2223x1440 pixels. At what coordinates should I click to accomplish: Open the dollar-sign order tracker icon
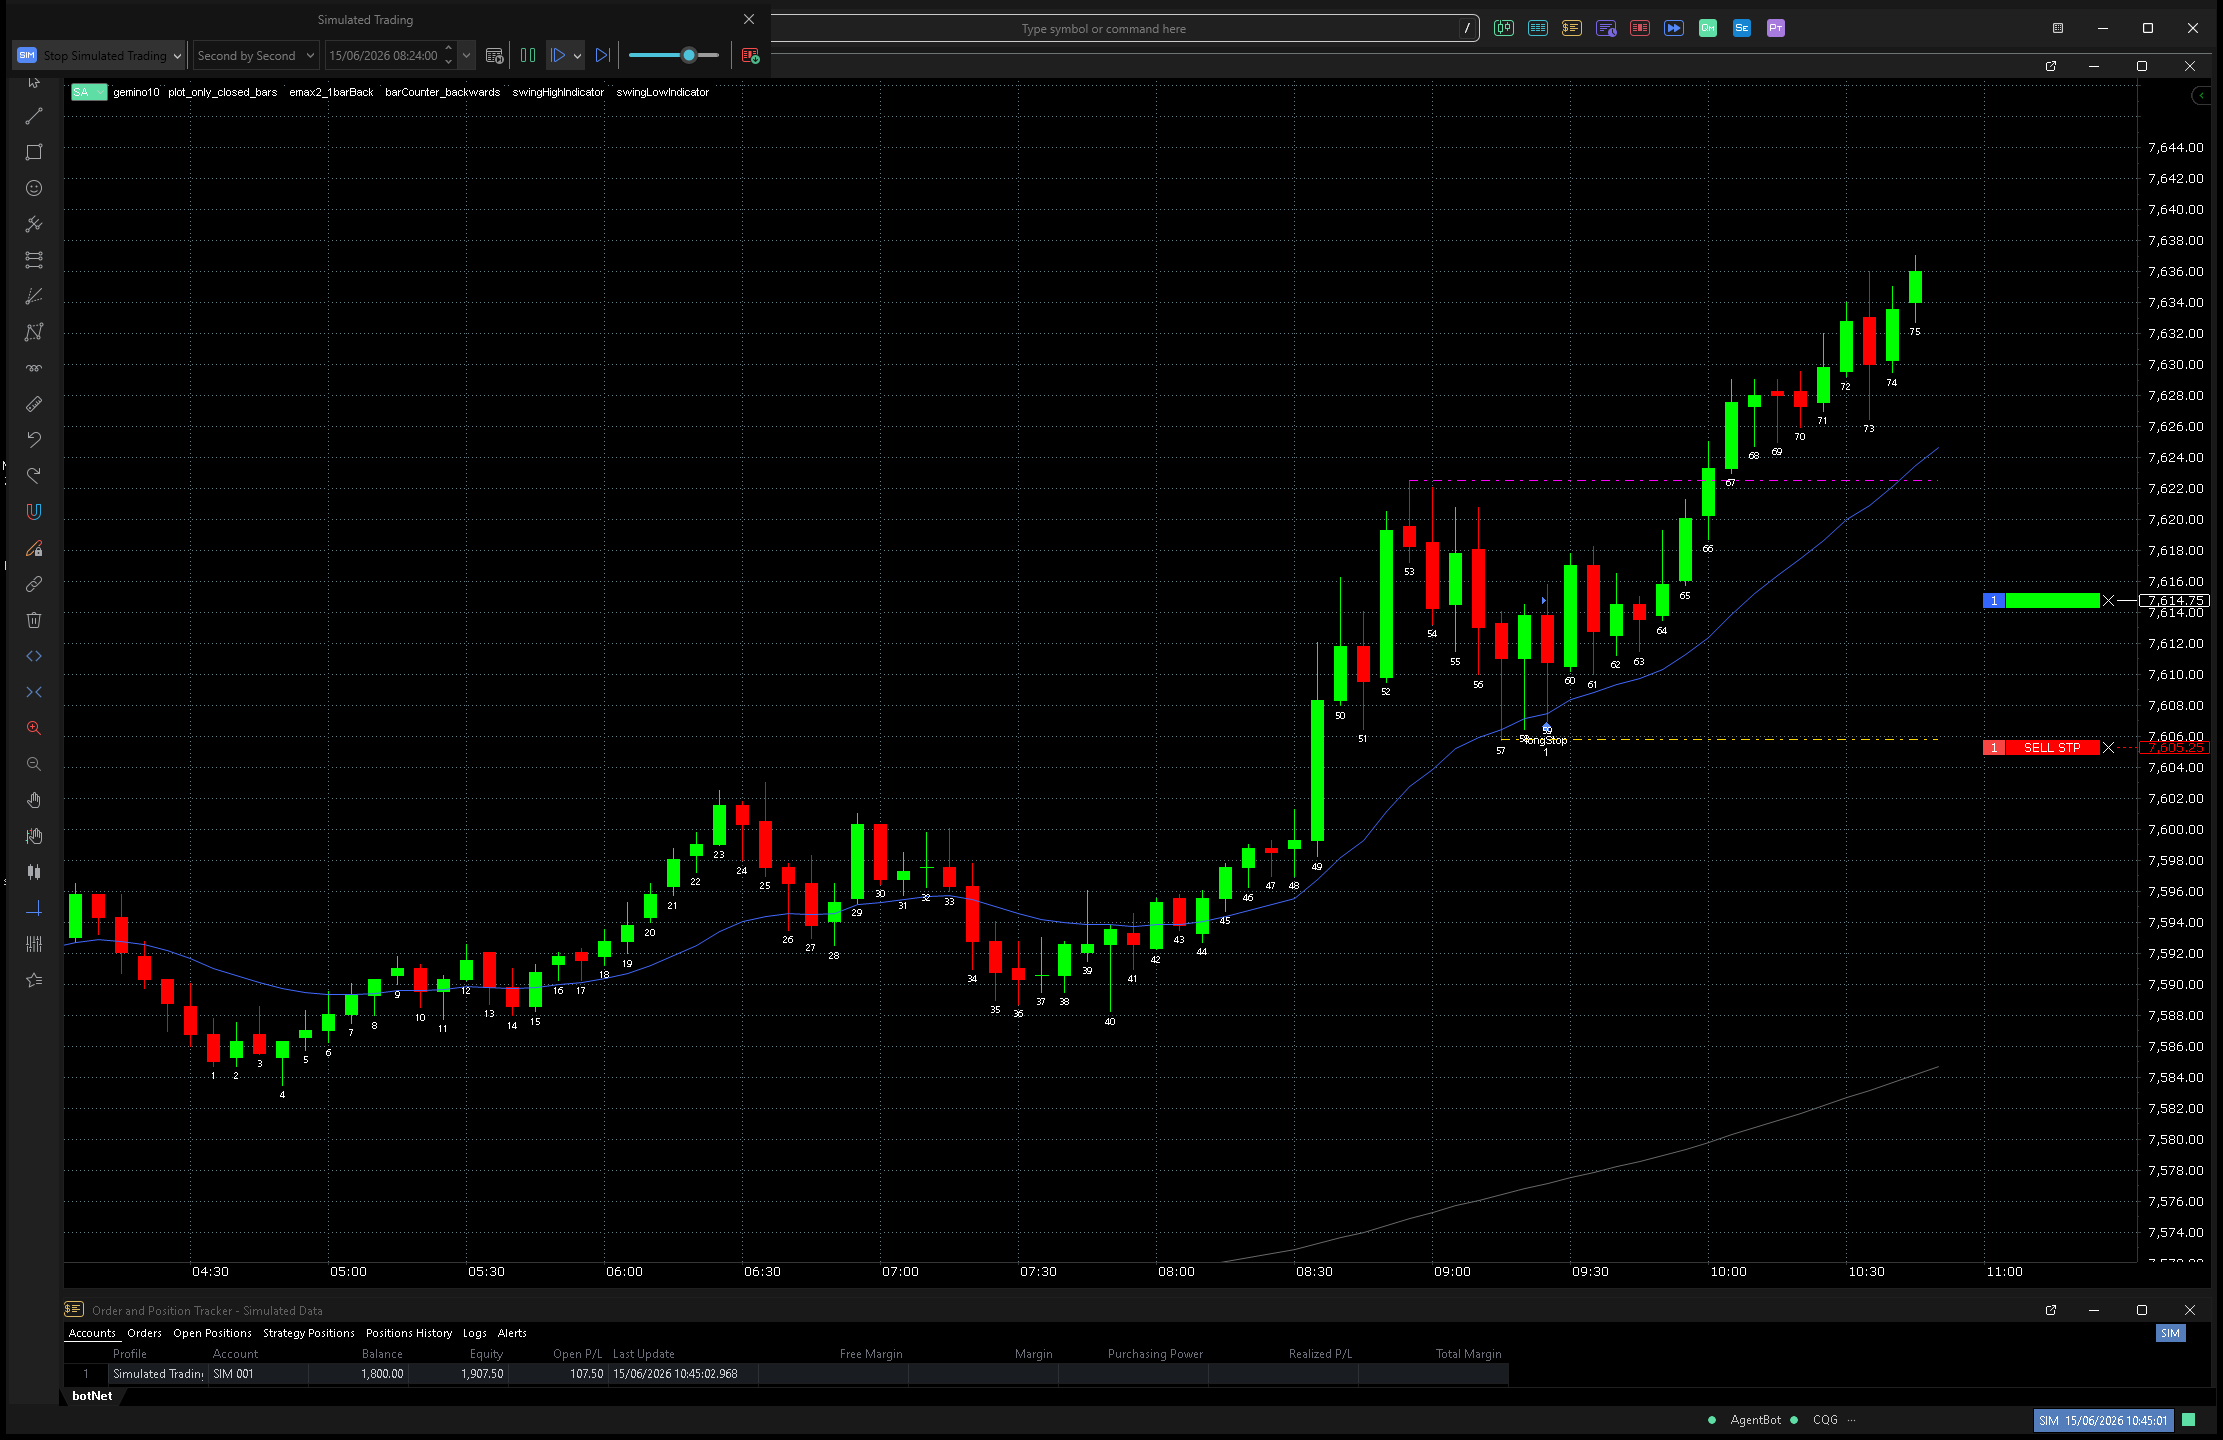pyautogui.click(x=1572, y=28)
